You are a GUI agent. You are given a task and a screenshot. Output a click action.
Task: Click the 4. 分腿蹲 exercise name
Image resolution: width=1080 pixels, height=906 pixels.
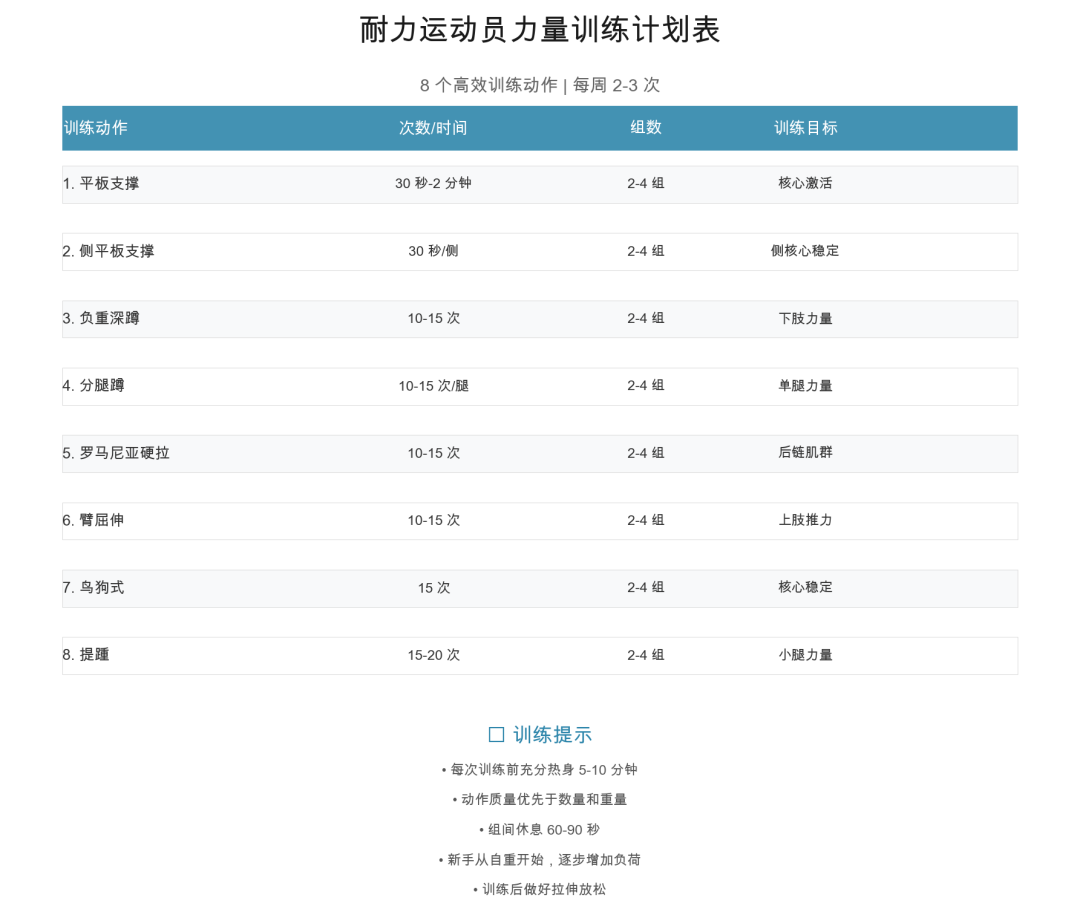(x=94, y=386)
